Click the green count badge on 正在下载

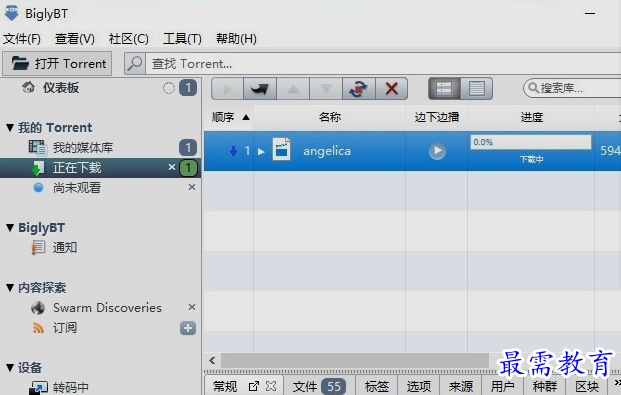coord(189,168)
